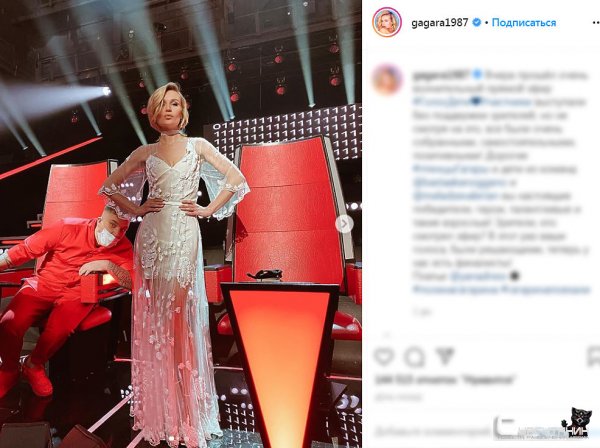Click the blue verified badge beside gagara1987

[477, 23]
